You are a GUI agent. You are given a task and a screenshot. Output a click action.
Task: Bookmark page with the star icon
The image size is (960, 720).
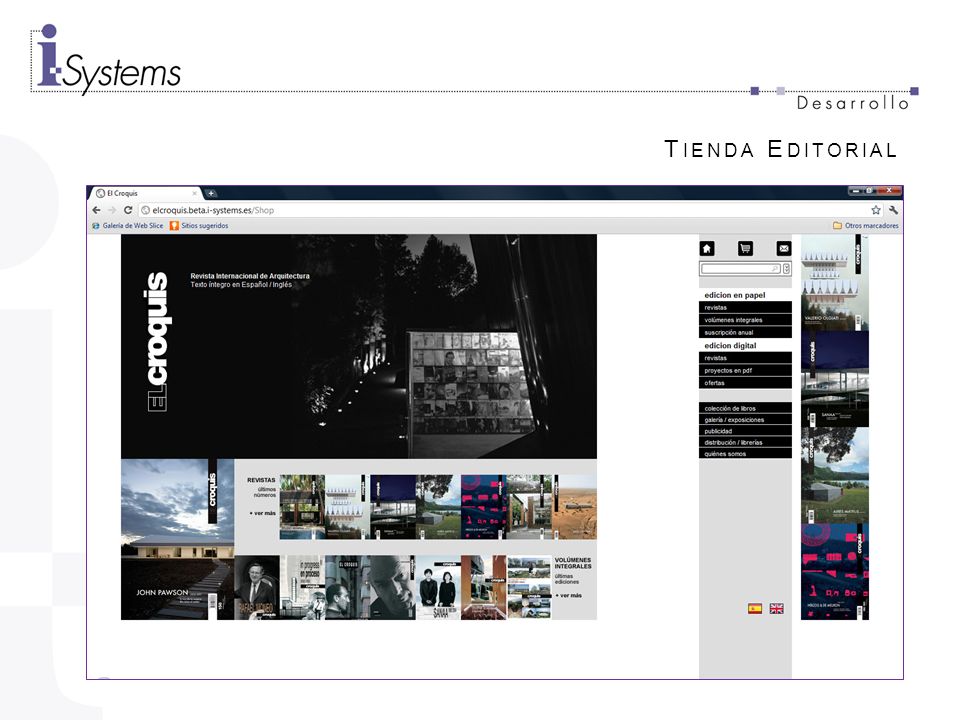(x=876, y=210)
